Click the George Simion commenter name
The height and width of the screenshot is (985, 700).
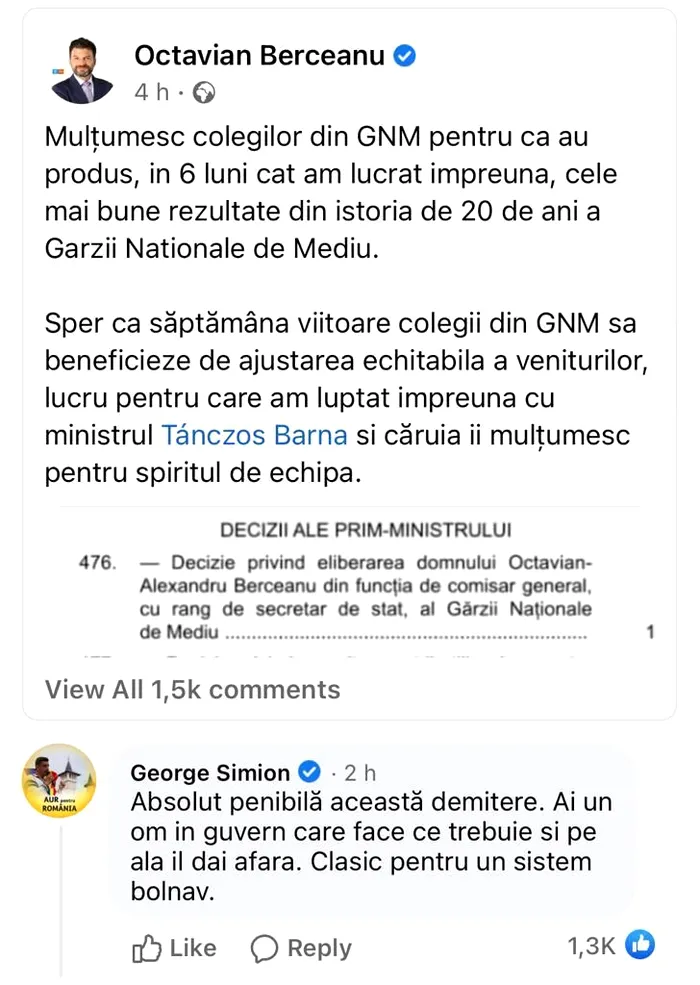(x=210, y=773)
